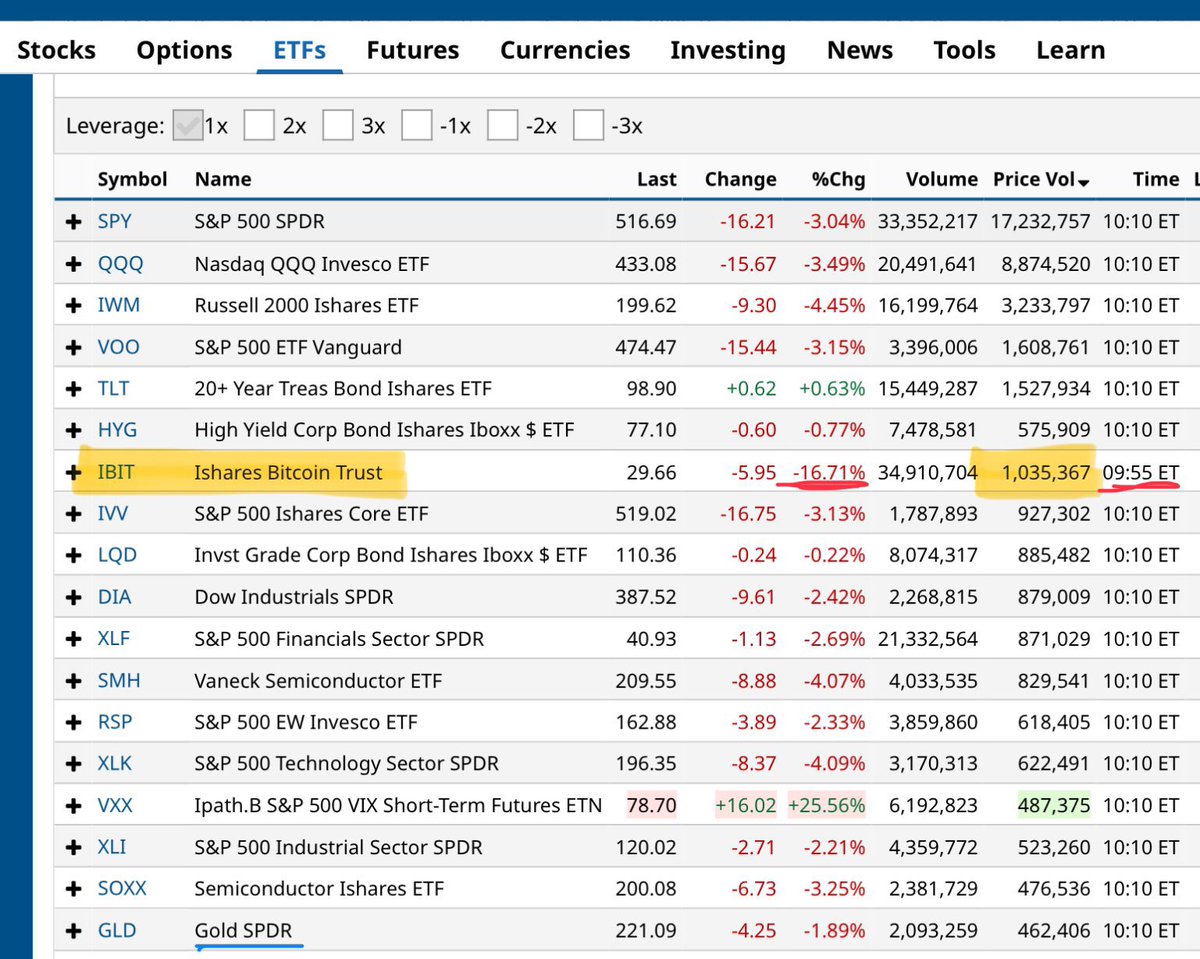The image size is (1200, 959).
Task: Expand the TLT row plus icon
Action: (x=73, y=388)
